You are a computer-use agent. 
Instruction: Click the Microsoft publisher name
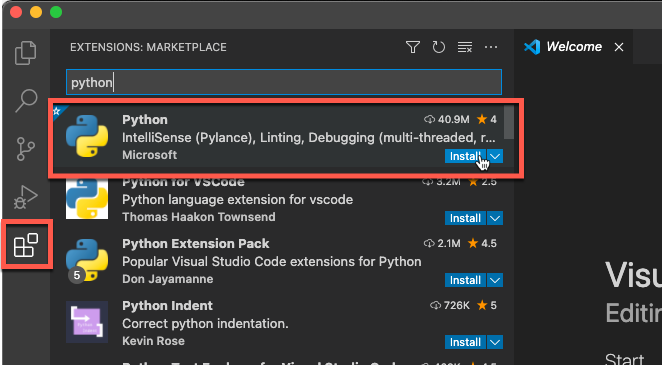[x=149, y=155]
